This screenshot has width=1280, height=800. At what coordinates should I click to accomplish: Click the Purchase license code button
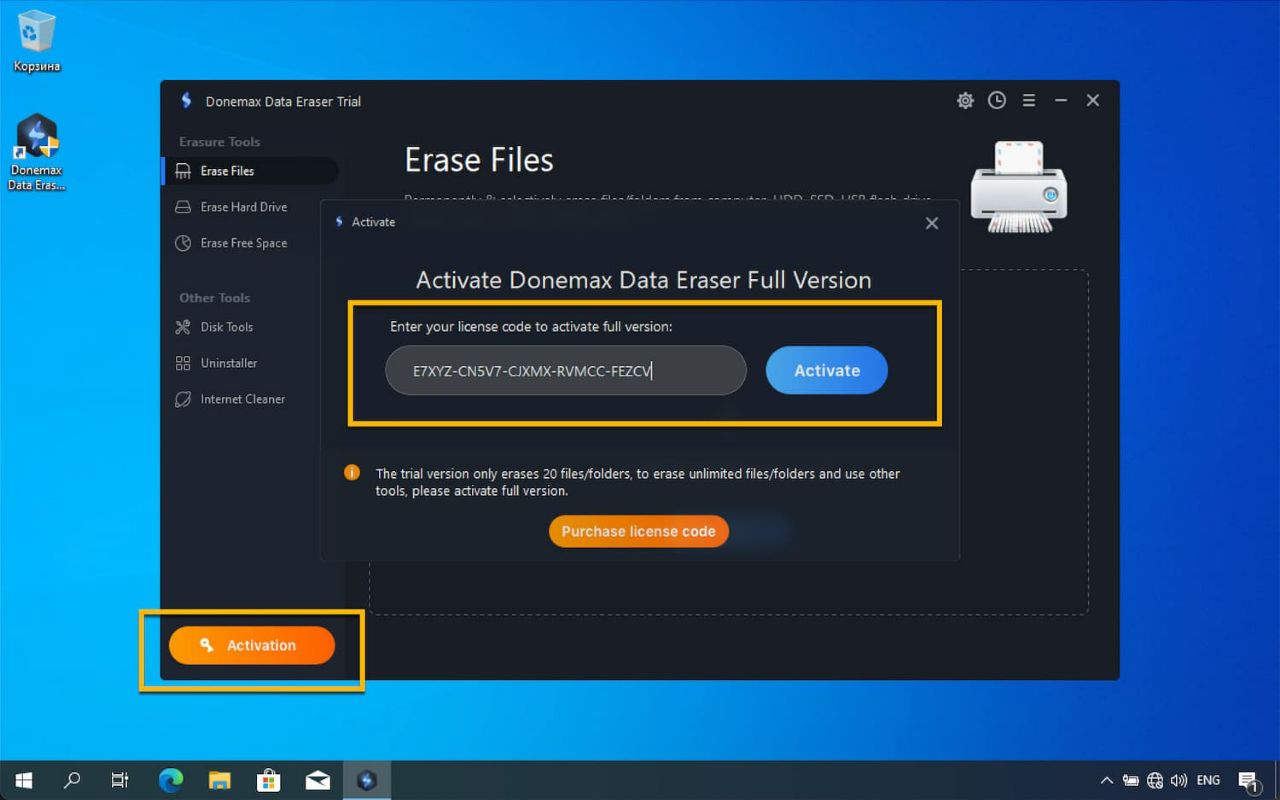638,532
